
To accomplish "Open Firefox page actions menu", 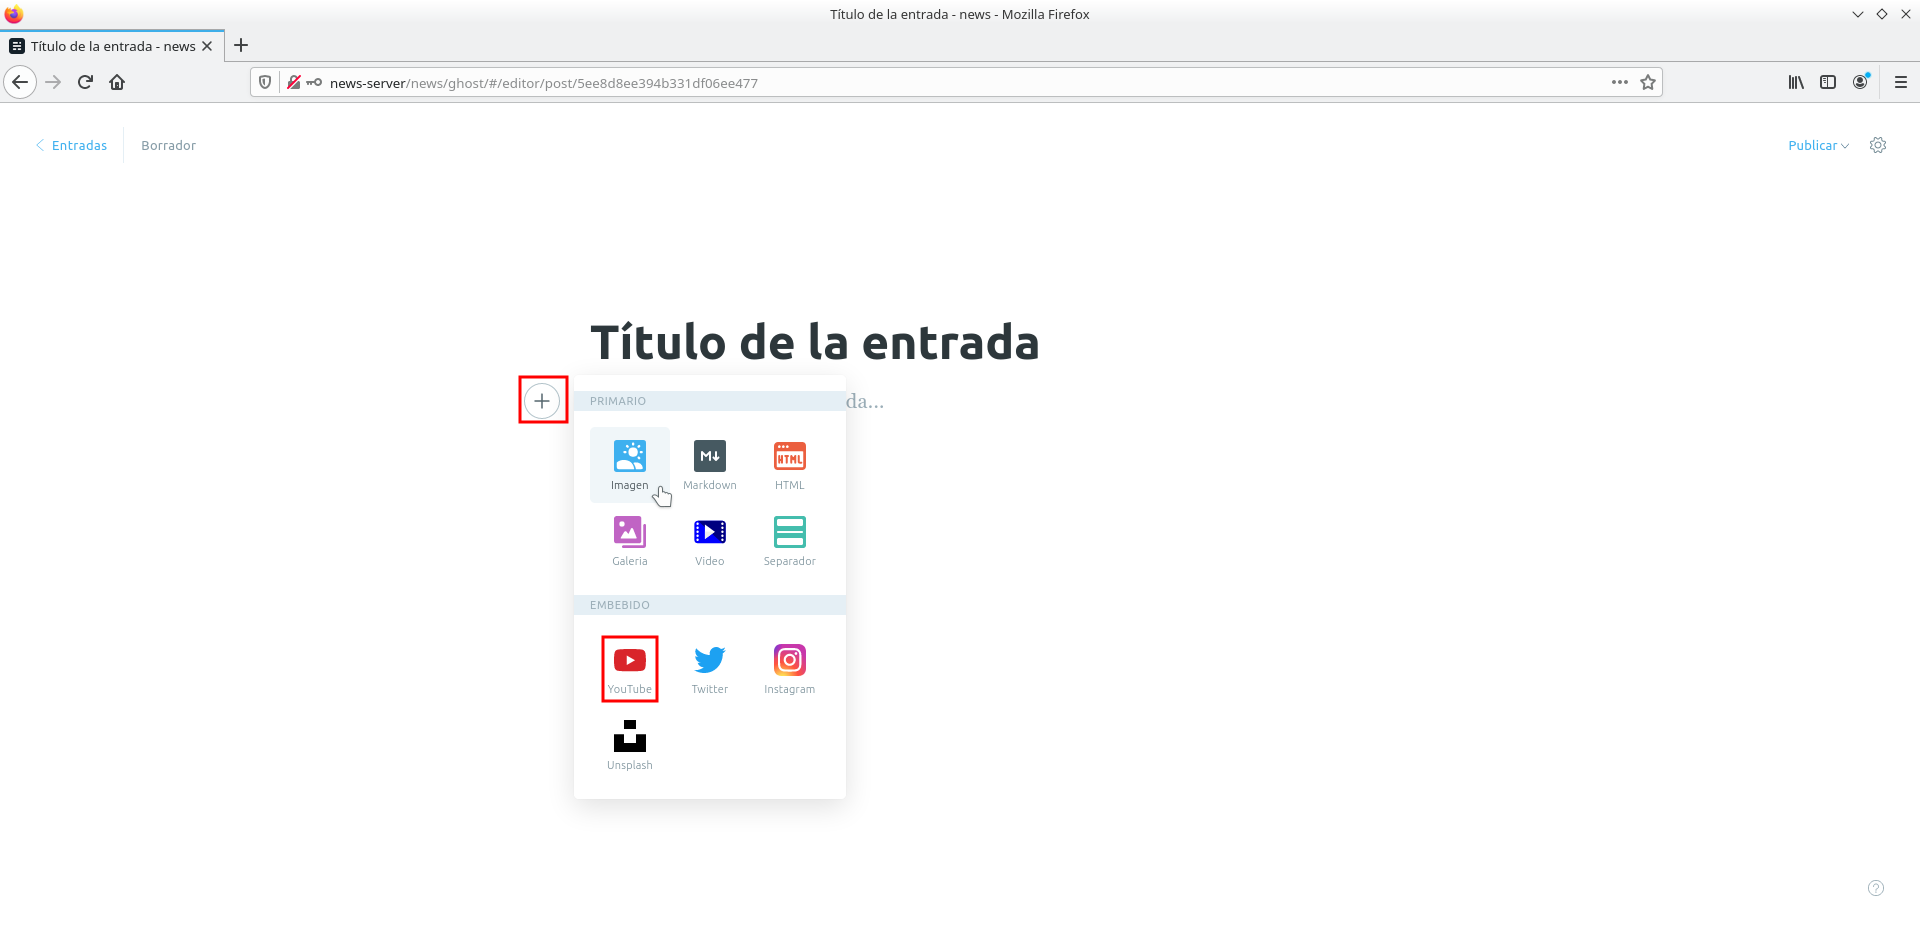I will coord(1619,82).
